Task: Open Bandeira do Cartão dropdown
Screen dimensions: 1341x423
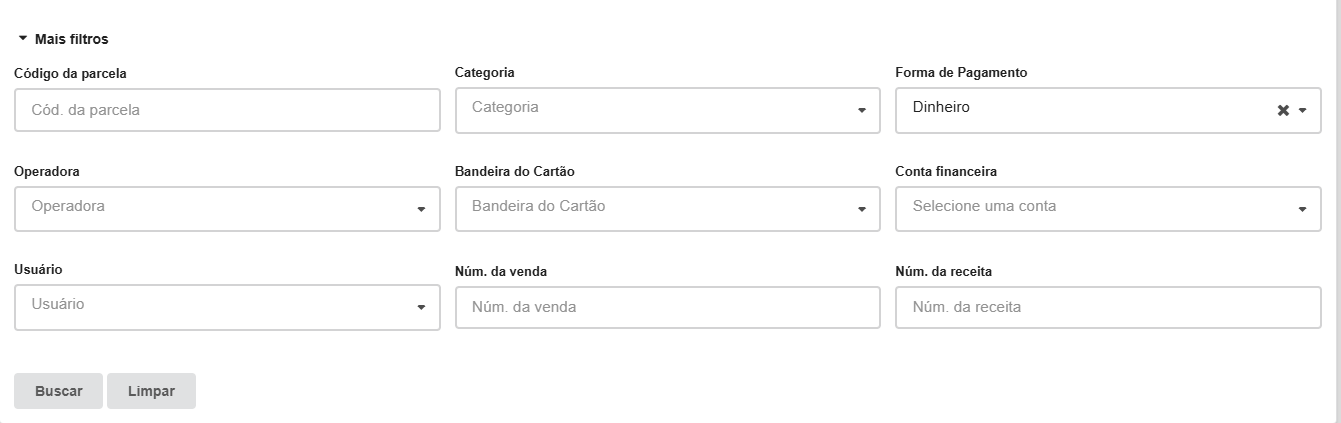Action: [x=667, y=208]
